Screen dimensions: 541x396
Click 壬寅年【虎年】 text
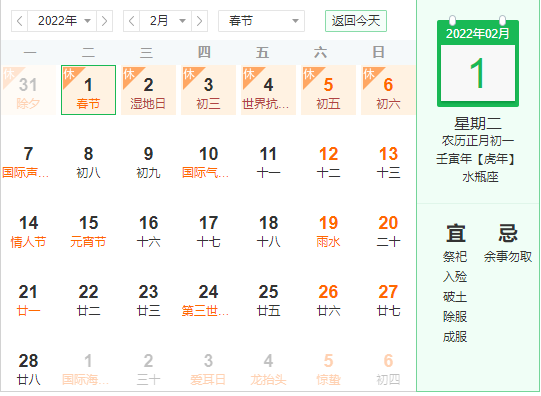[477, 159]
